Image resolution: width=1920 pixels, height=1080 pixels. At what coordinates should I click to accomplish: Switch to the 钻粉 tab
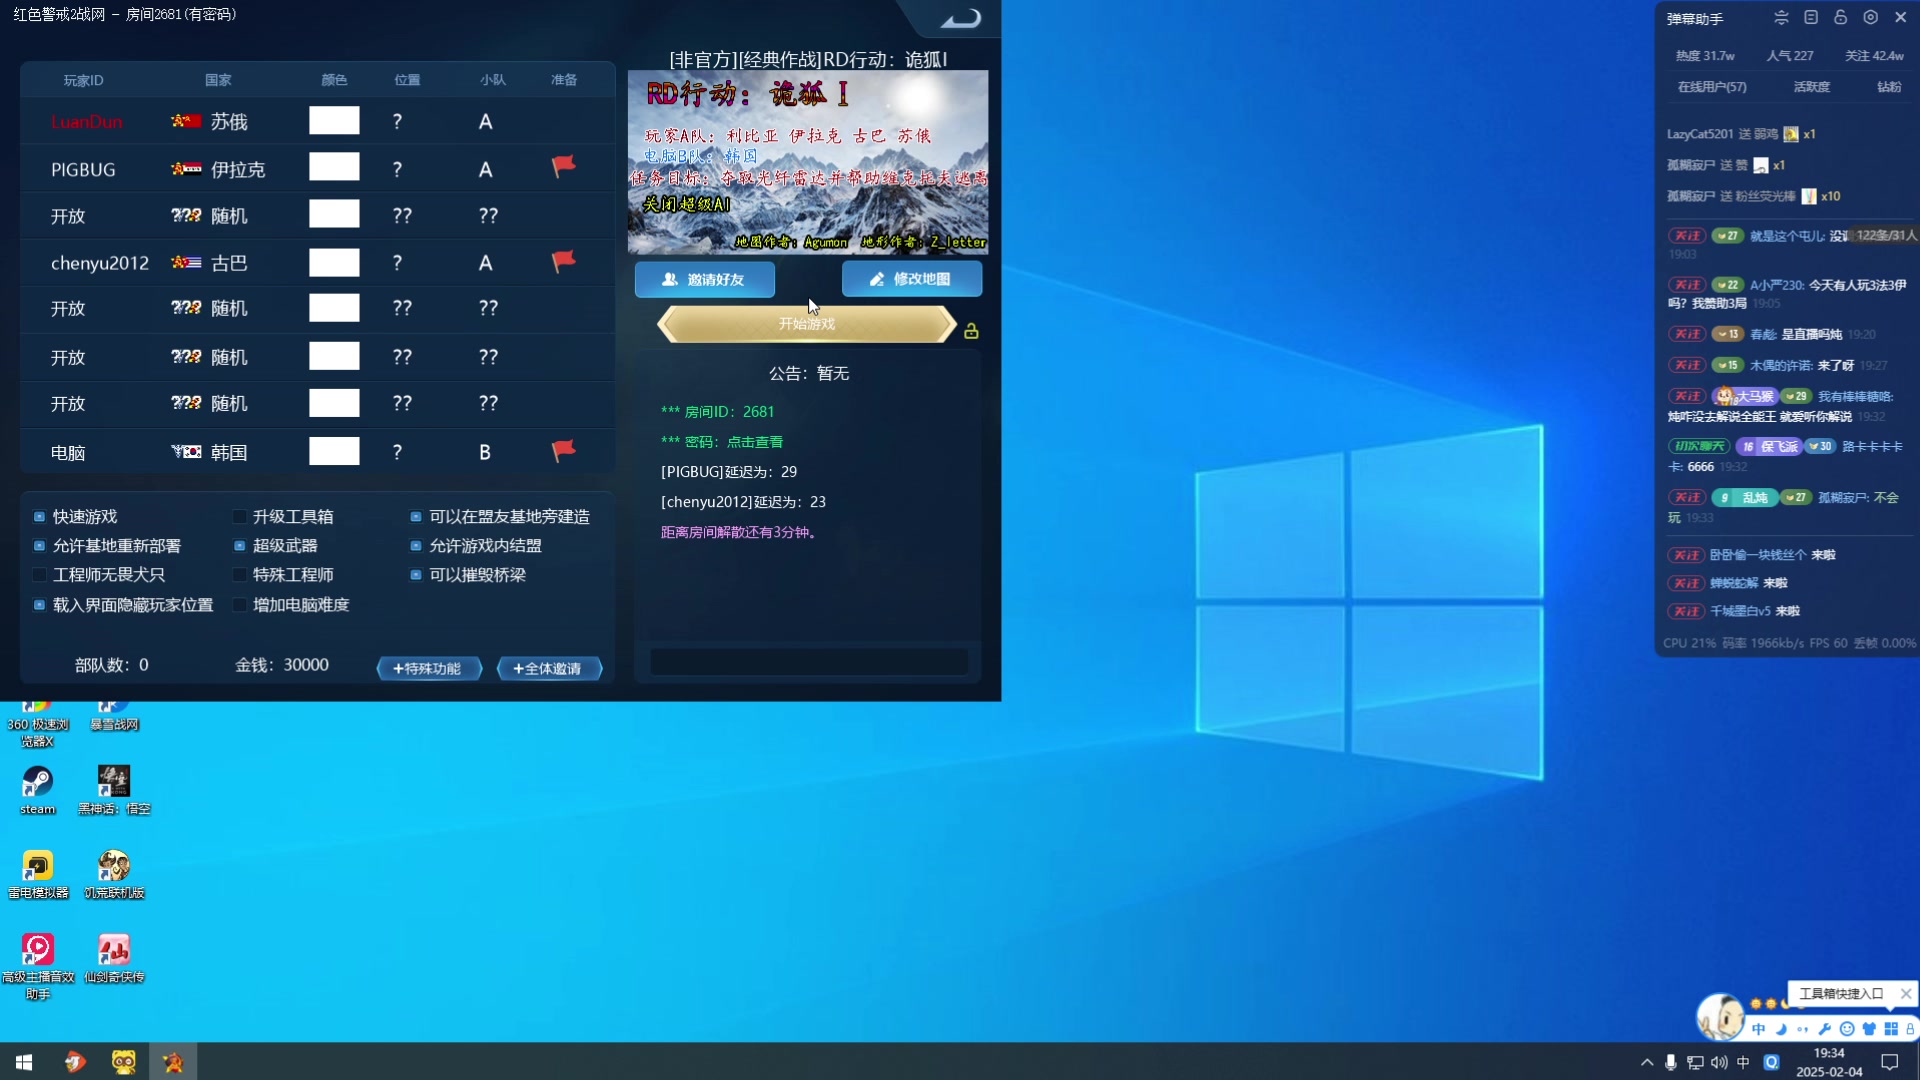click(x=1889, y=87)
